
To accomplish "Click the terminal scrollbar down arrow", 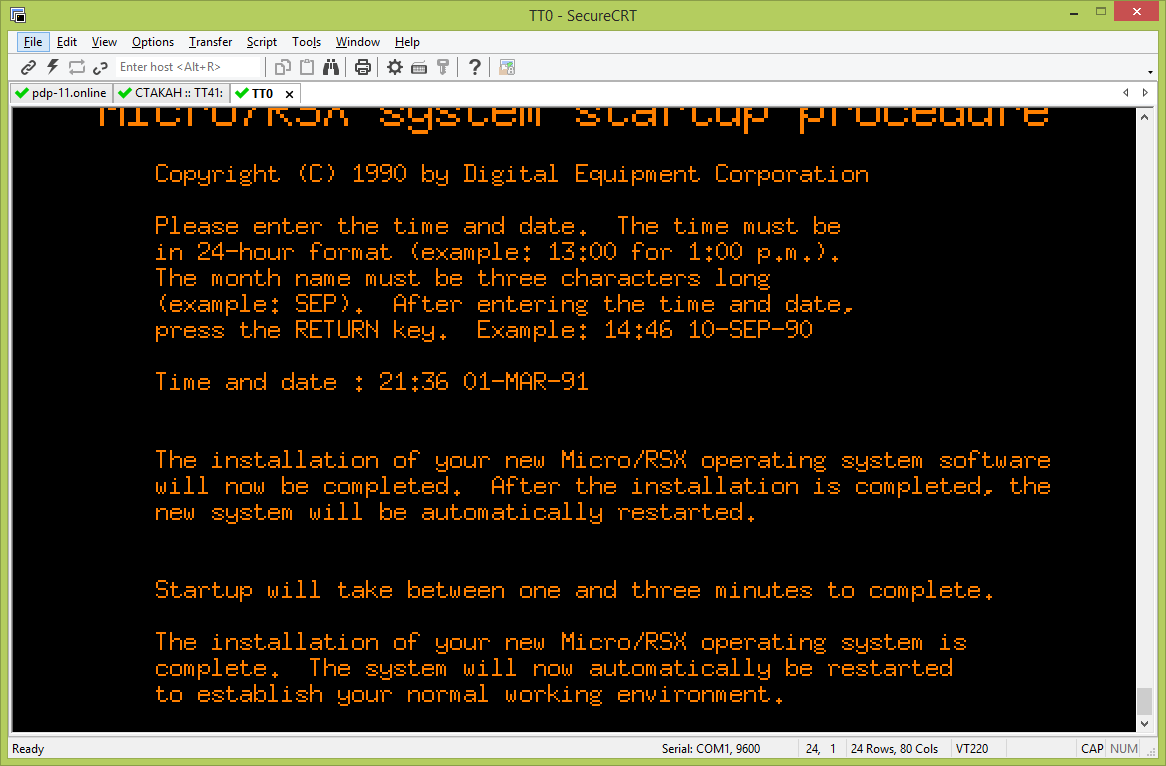I will (1145, 724).
